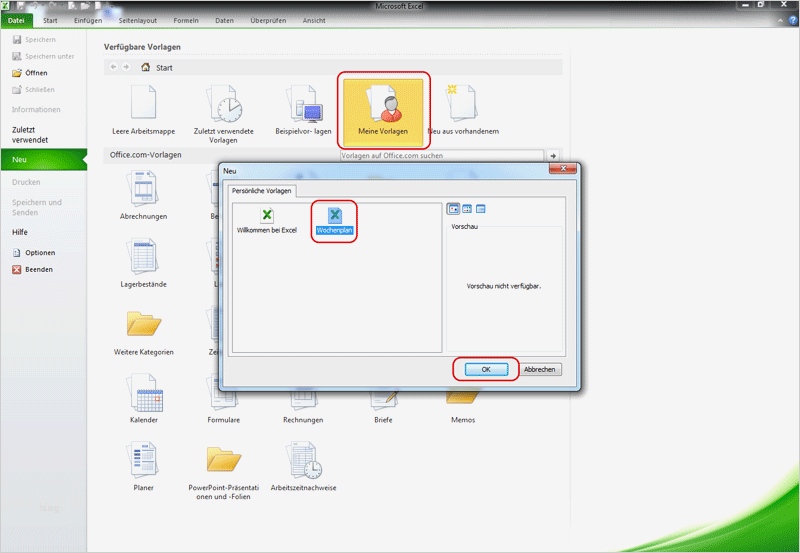Click Öffnen in the sidebar
The width and height of the screenshot is (800, 553).
tap(30, 73)
